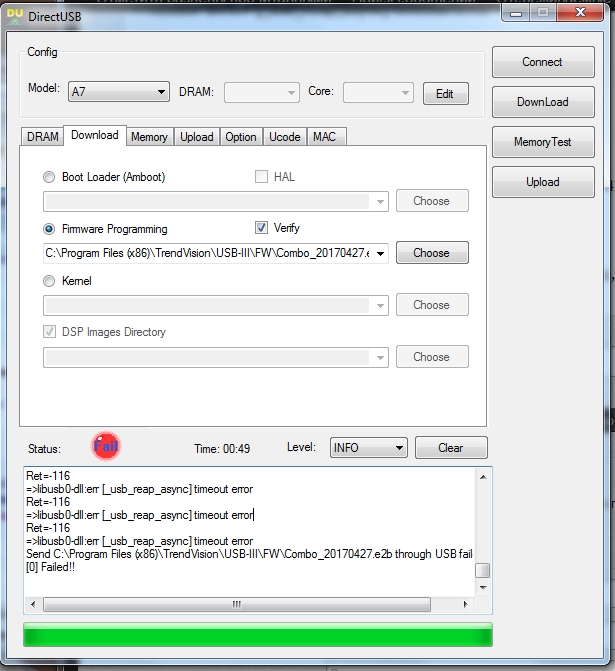The image size is (615, 671).
Task: Click the DownLoad button
Action: click(542, 102)
